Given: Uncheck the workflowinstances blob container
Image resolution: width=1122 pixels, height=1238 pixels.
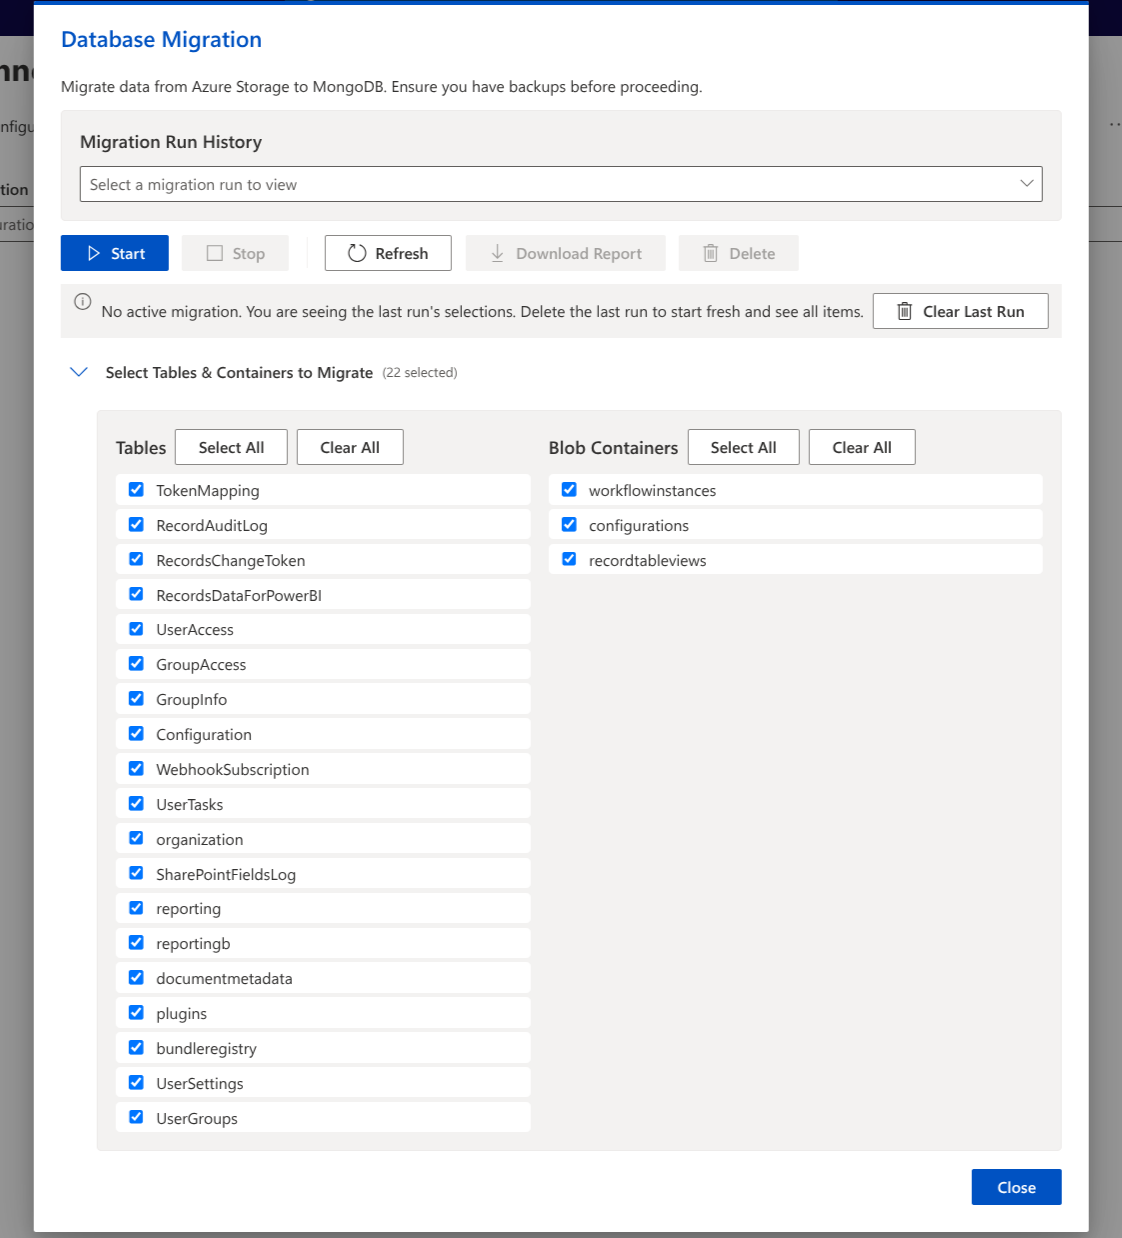Looking at the screenshot, I should click(x=569, y=489).
